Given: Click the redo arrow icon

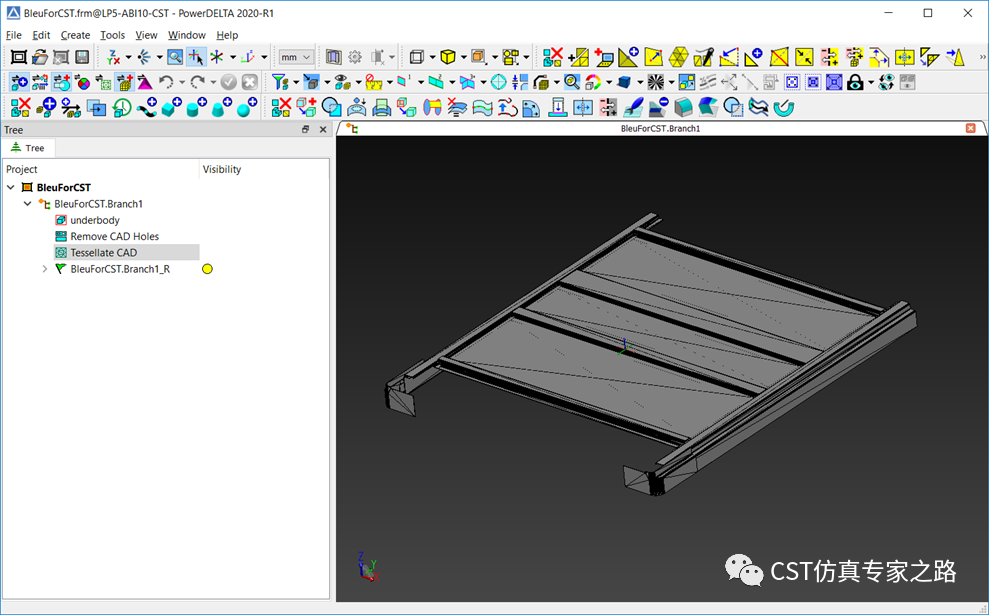Looking at the screenshot, I should pyautogui.click(x=197, y=82).
